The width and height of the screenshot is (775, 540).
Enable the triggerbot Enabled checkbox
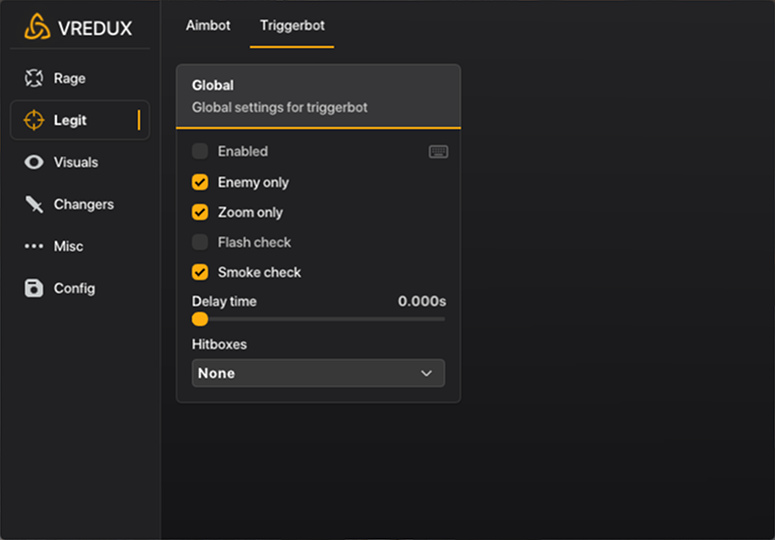(200, 151)
